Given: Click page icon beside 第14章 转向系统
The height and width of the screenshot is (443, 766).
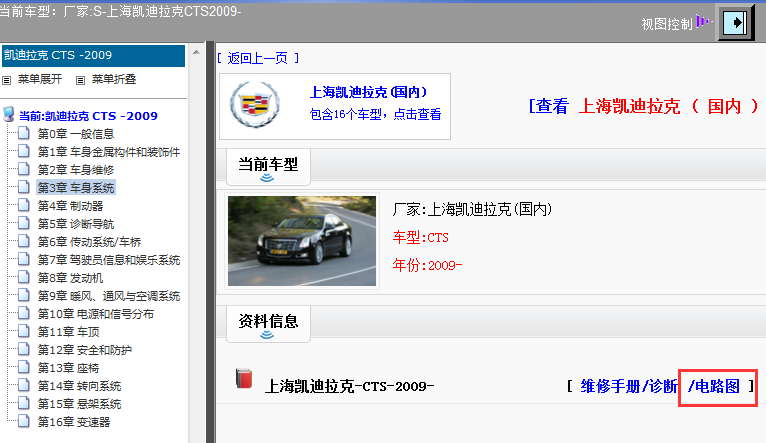Looking at the screenshot, I should (23, 385).
